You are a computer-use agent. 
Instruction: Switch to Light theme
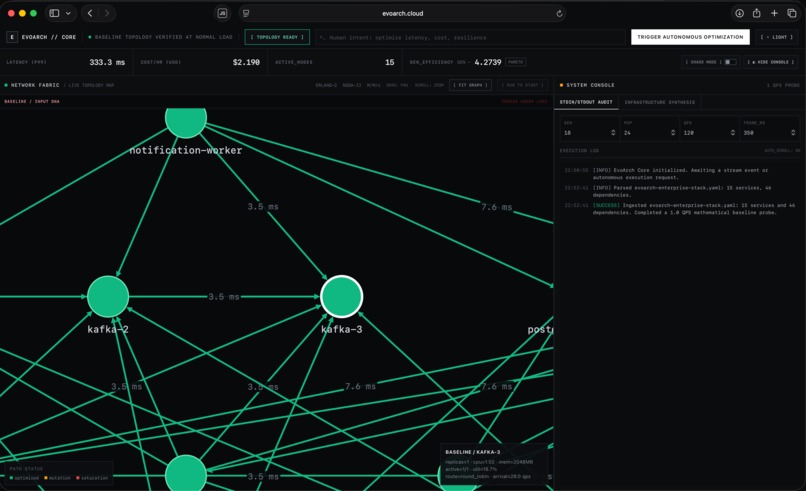pos(777,37)
